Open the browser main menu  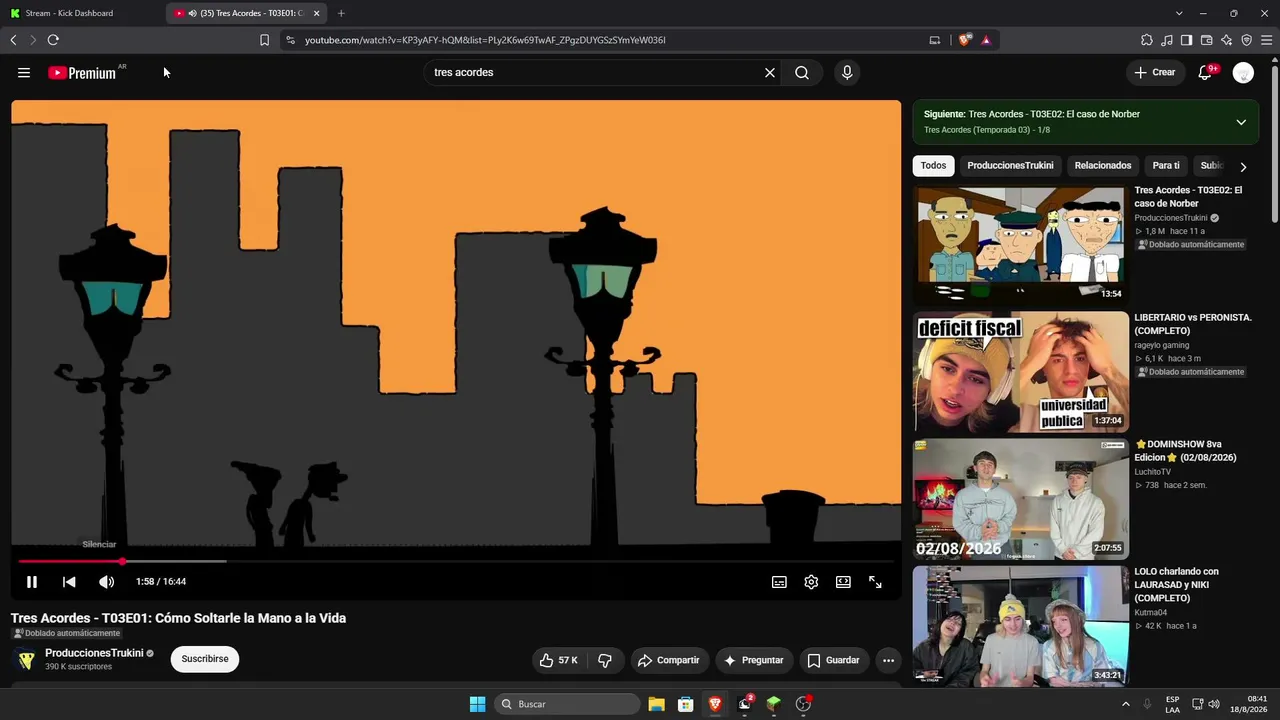[x=1266, y=40]
